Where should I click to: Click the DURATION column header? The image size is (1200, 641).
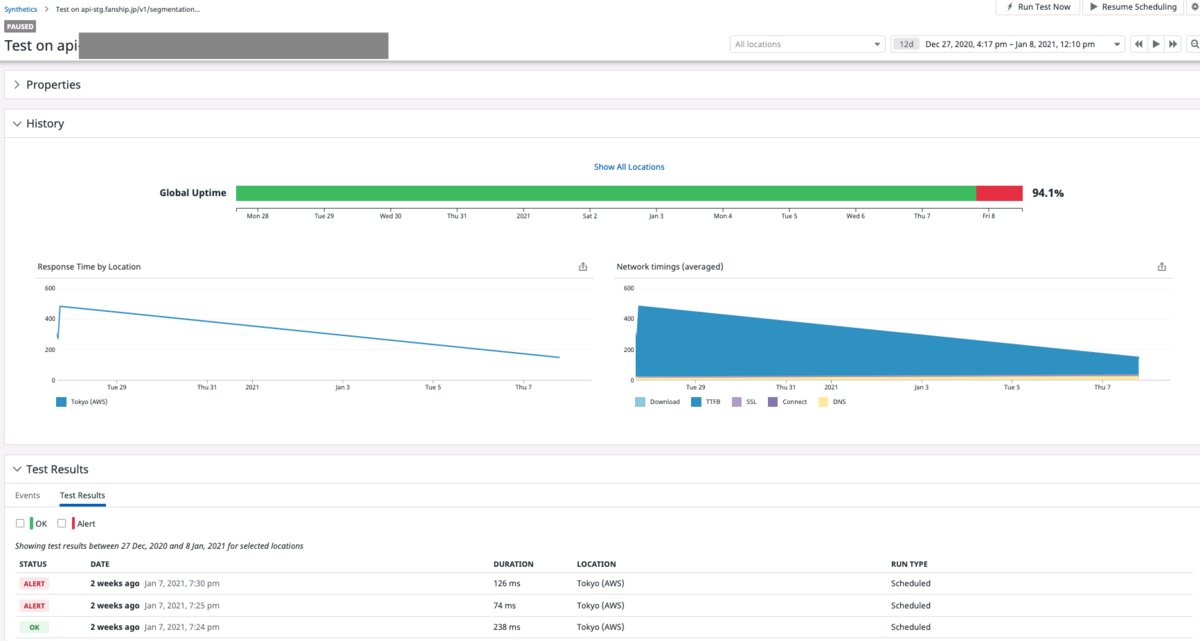point(513,564)
